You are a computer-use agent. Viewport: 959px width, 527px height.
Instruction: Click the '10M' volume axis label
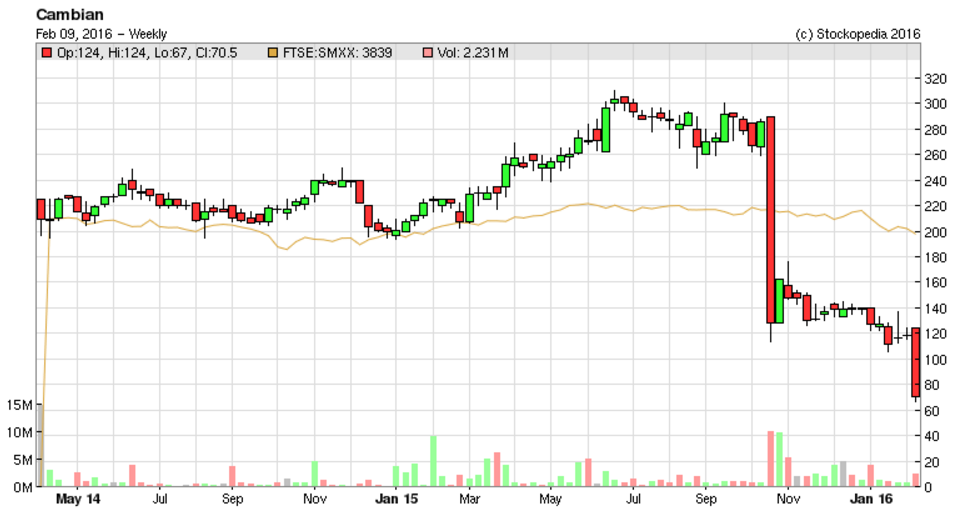pyautogui.click(x=20, y=433)
